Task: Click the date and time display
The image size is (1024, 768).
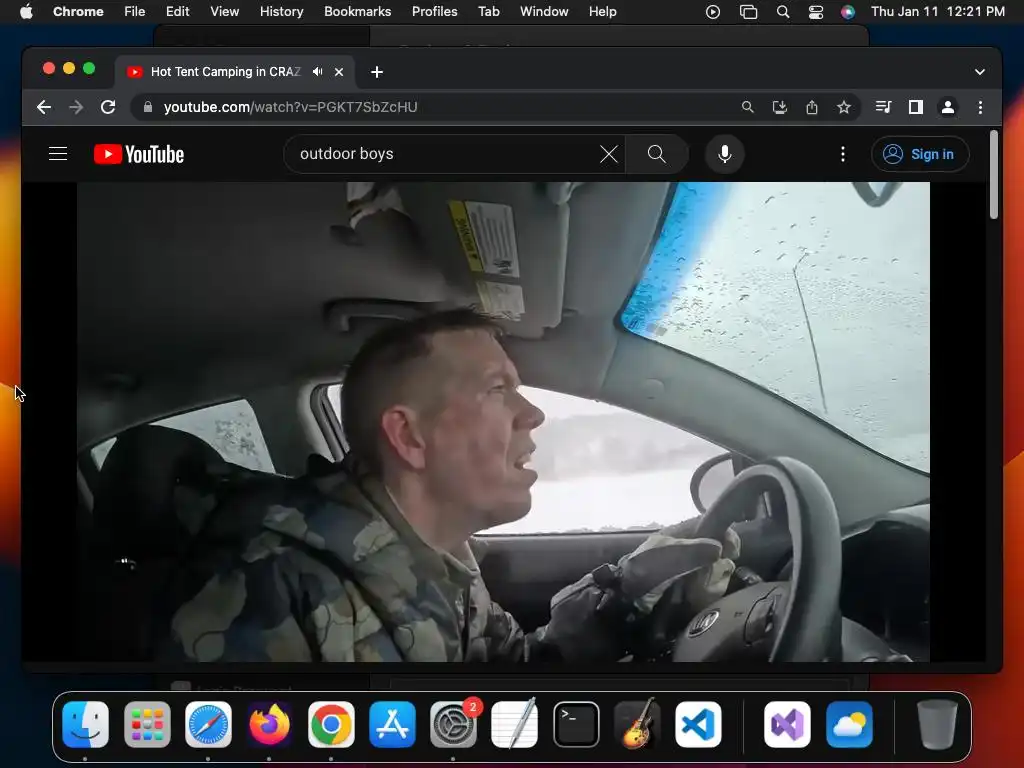Action: [x=938, y=12]
